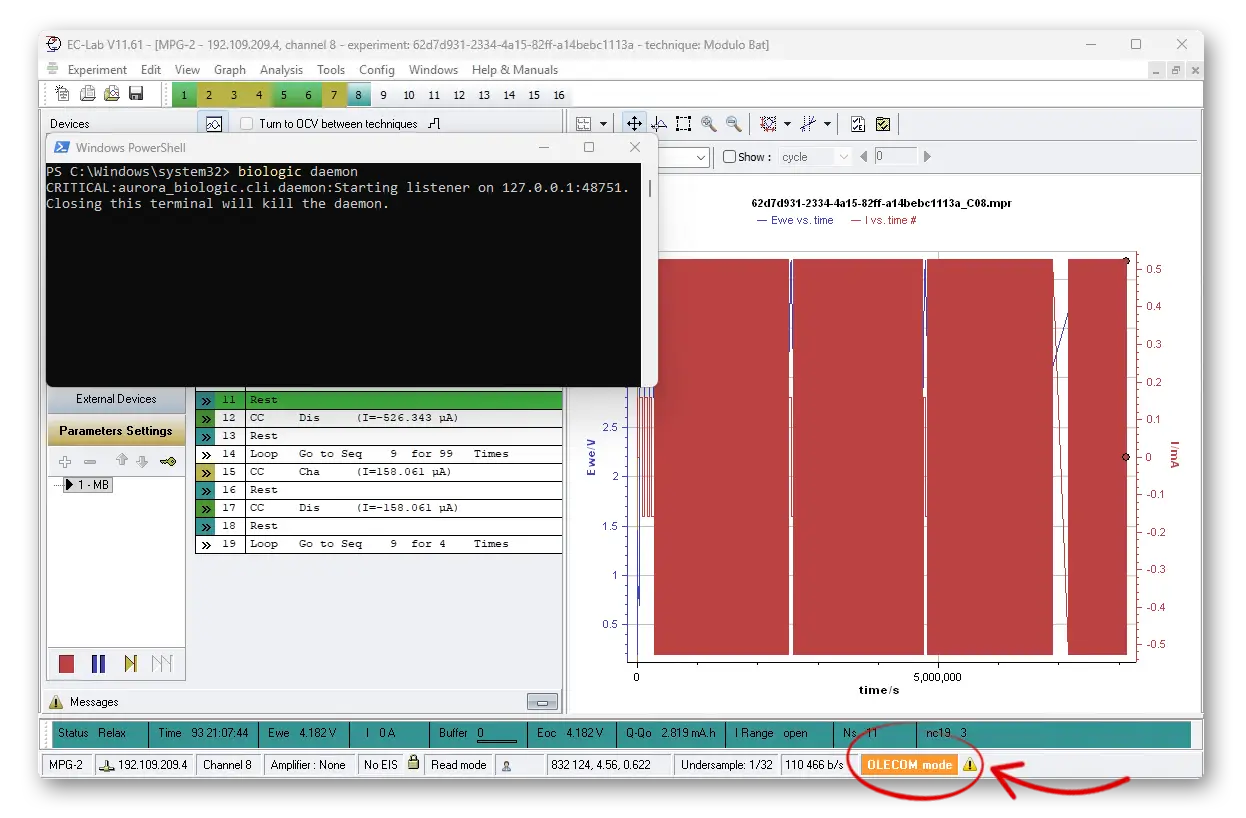
Task: Select the pan (four-arrow) graph tool
Action: click(x=634, y=124)
